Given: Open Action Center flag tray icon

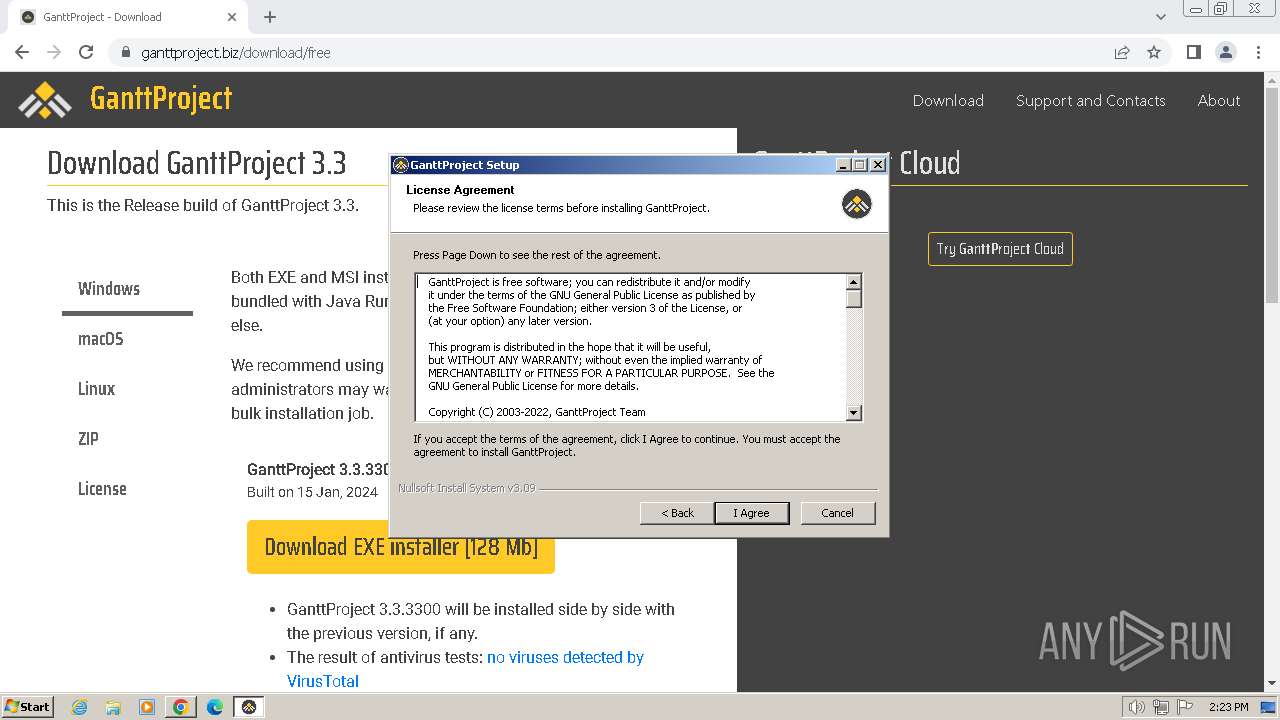Looking at the screenshot, I should [1185, 707].
